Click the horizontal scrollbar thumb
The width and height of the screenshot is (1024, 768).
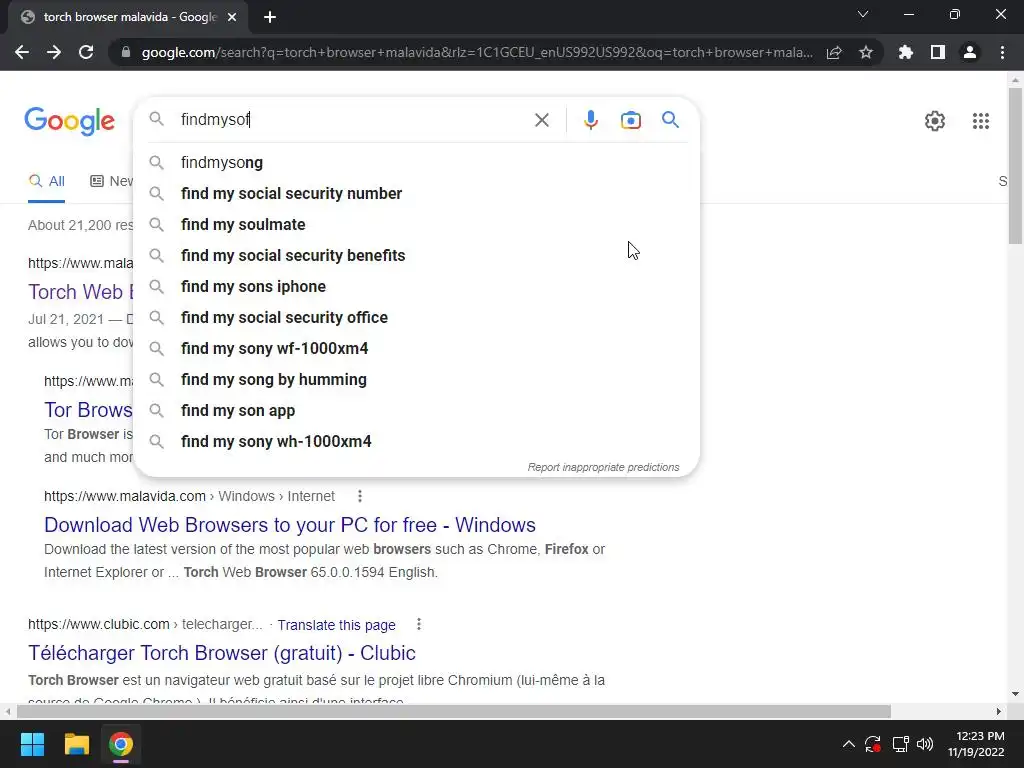(x=453, y=712)
